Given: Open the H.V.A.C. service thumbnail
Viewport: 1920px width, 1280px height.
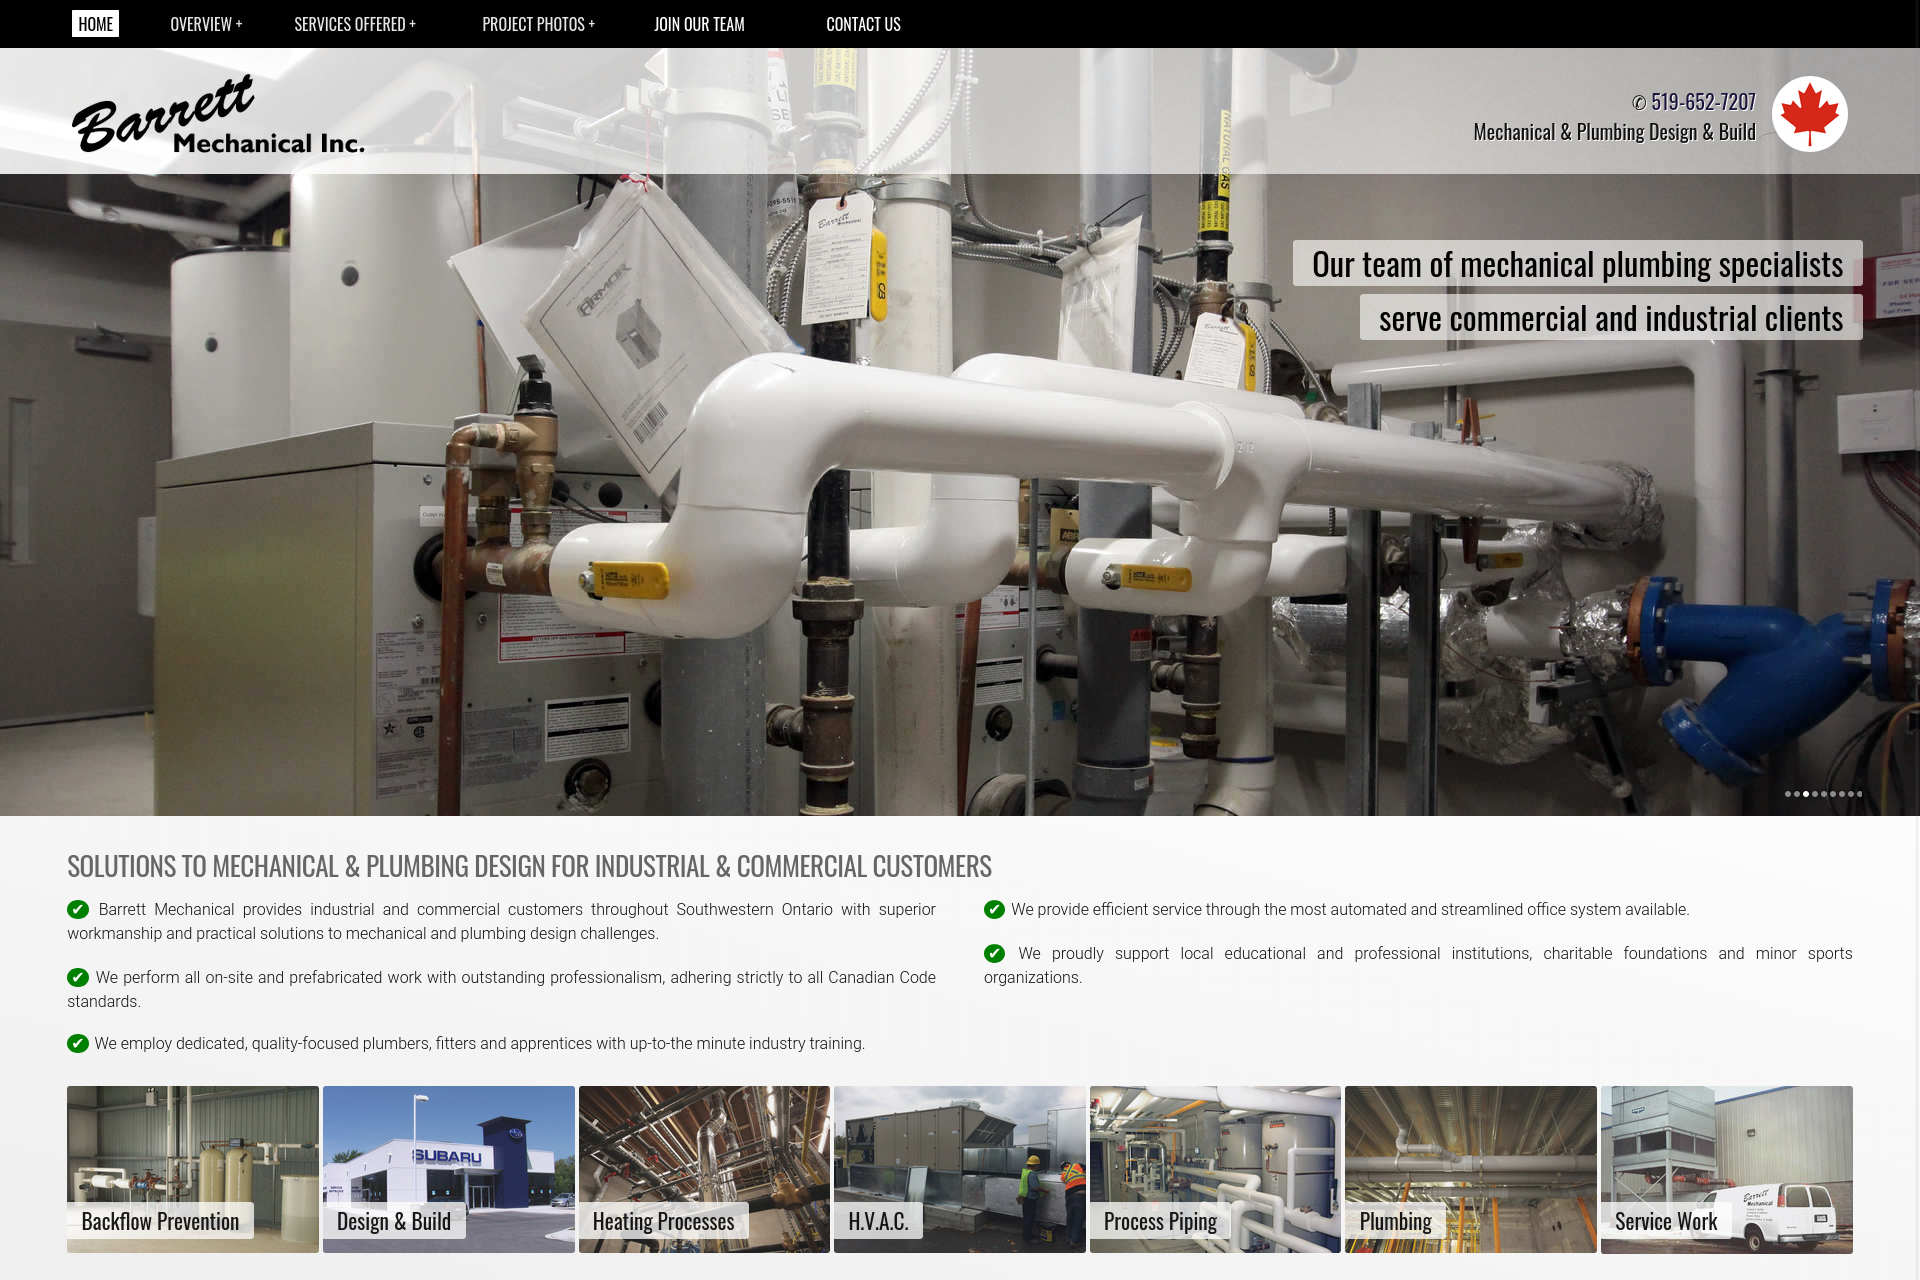Looking at the screenshot, I should tap(959, 1168).
